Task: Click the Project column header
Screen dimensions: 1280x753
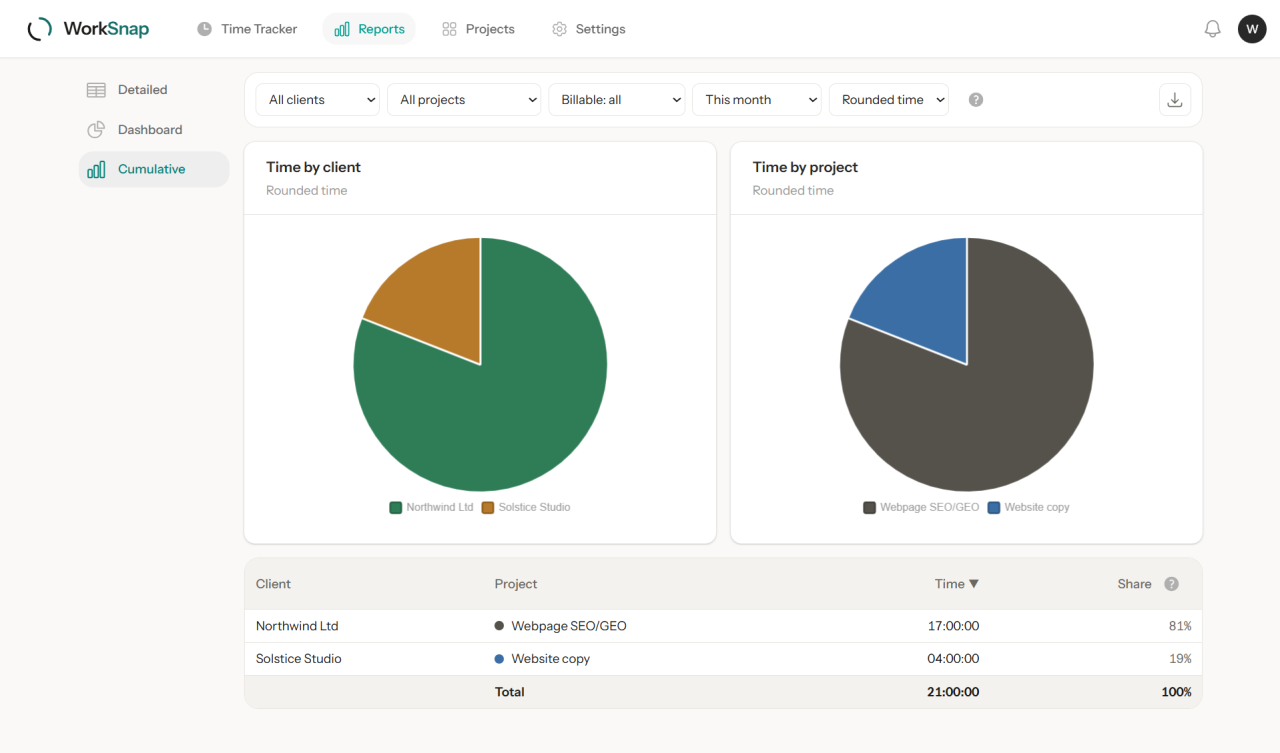Action: [516, 584]
